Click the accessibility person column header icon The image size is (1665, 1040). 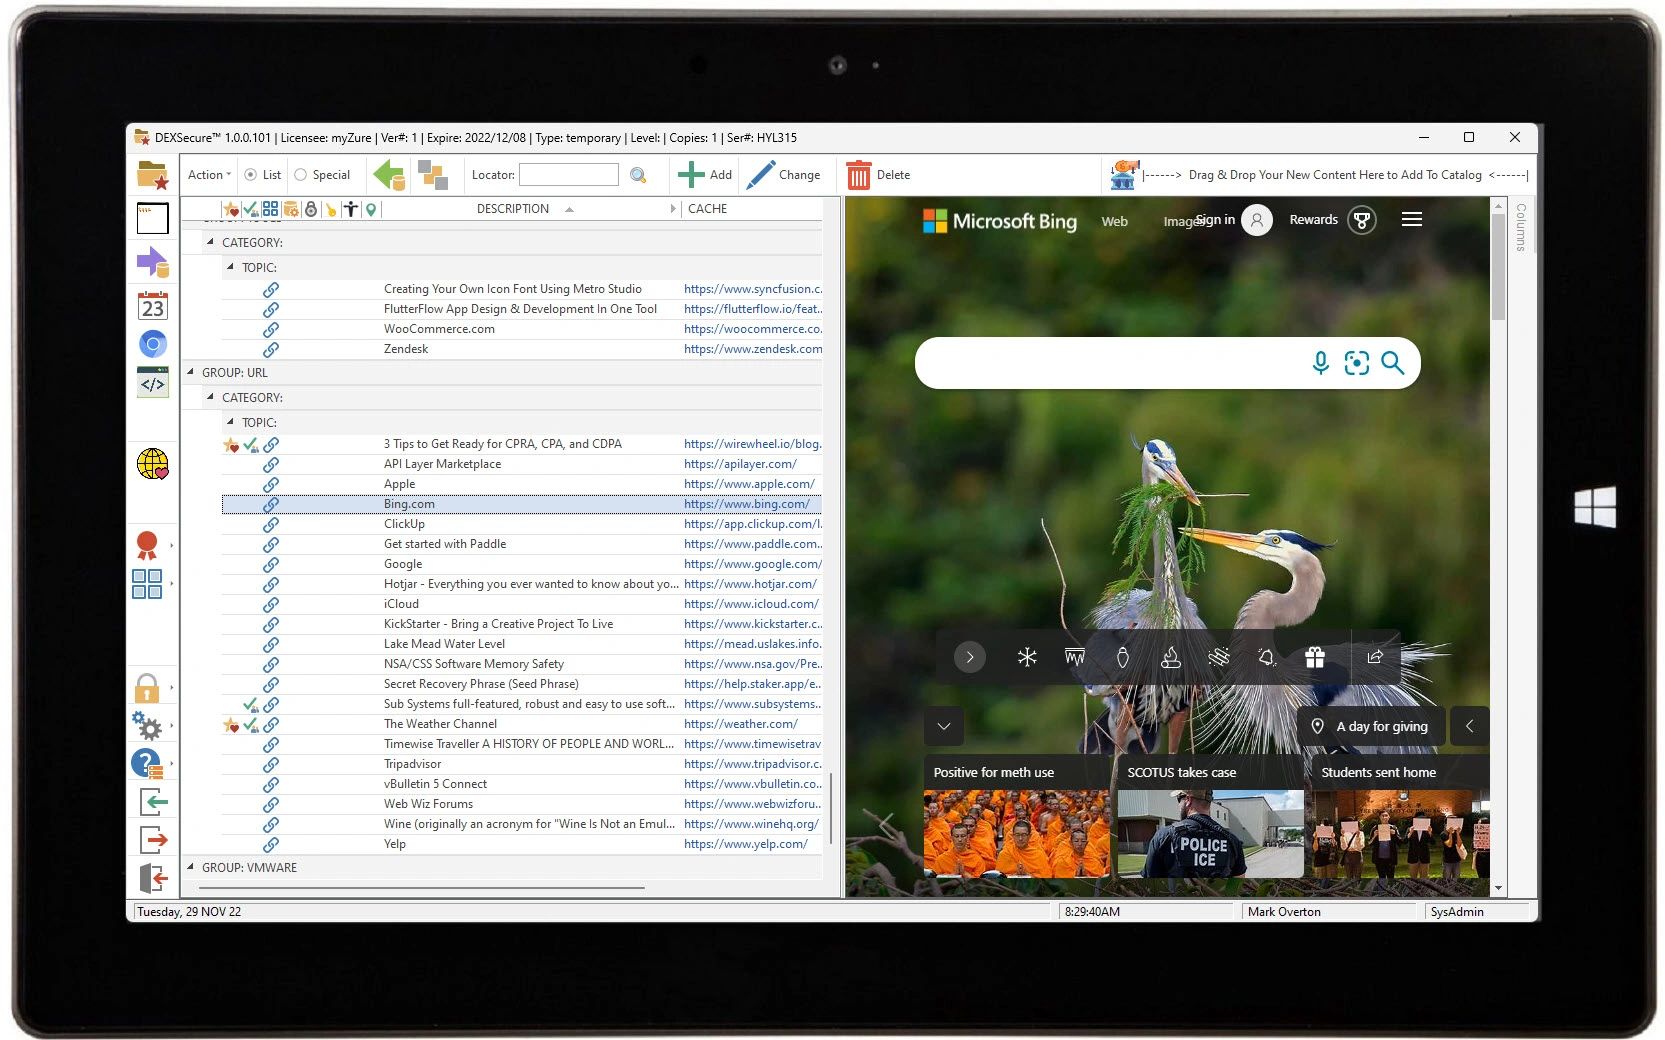pos(351,209)
